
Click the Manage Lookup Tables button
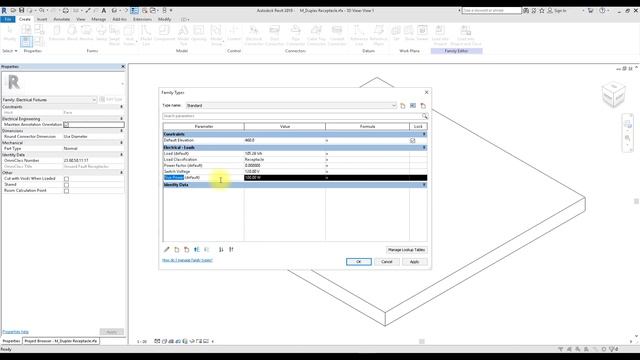click(x=407, y=249)
